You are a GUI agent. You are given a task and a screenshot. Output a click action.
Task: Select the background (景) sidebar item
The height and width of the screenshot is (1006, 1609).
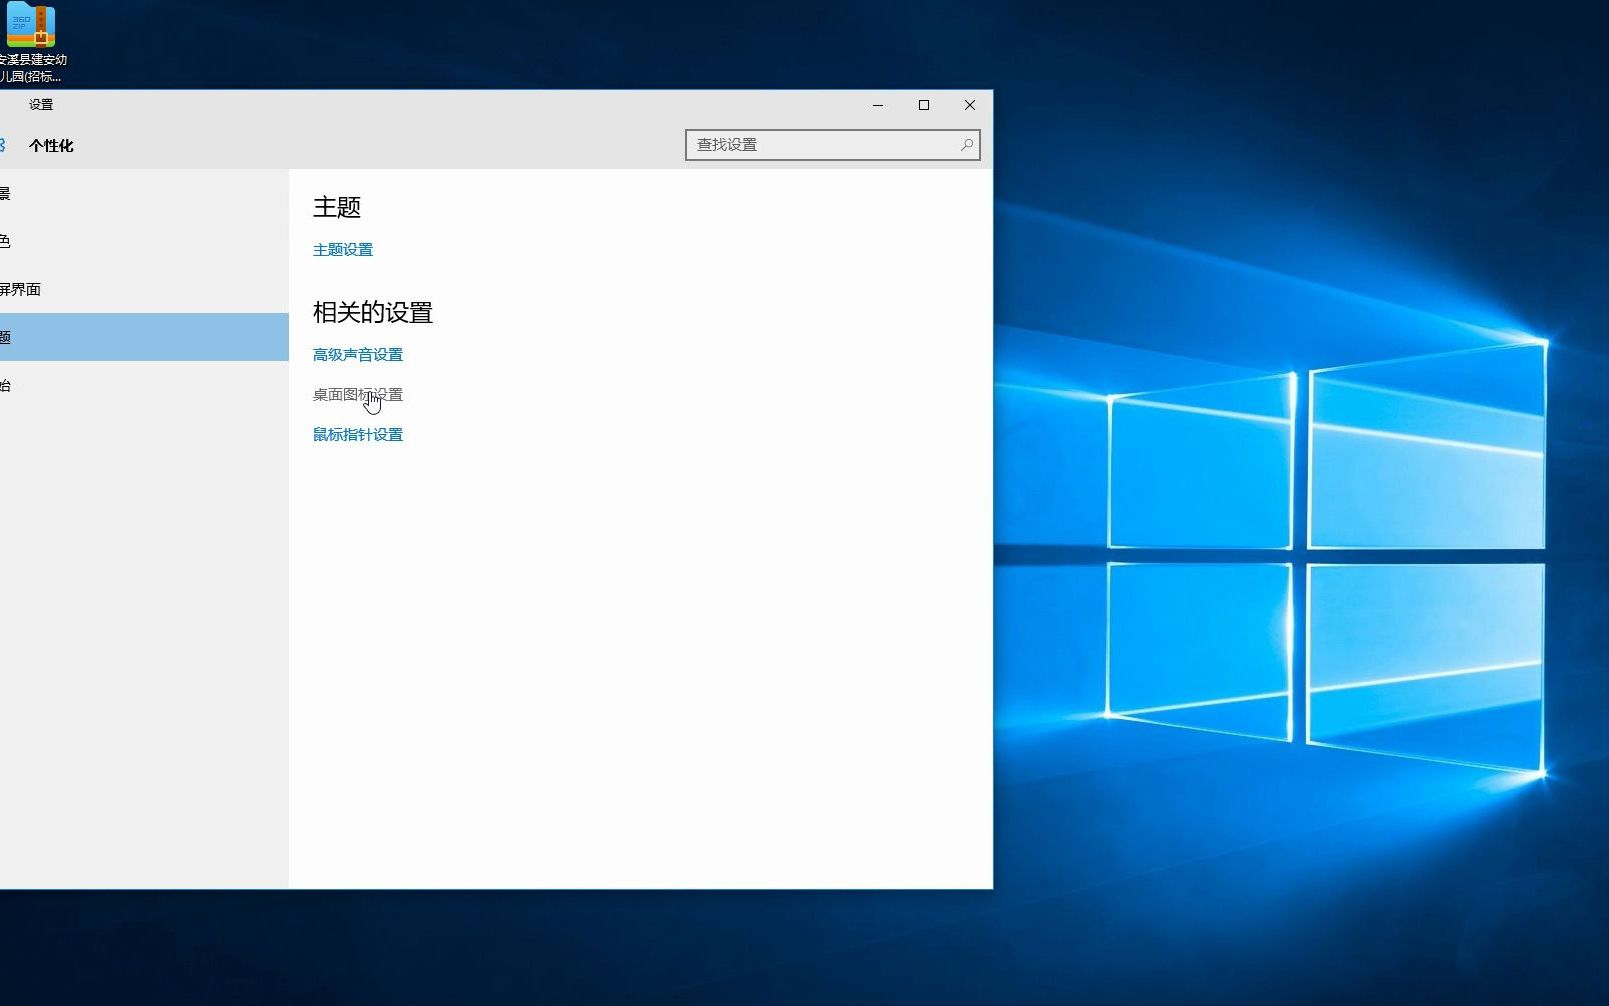[144, 193]
